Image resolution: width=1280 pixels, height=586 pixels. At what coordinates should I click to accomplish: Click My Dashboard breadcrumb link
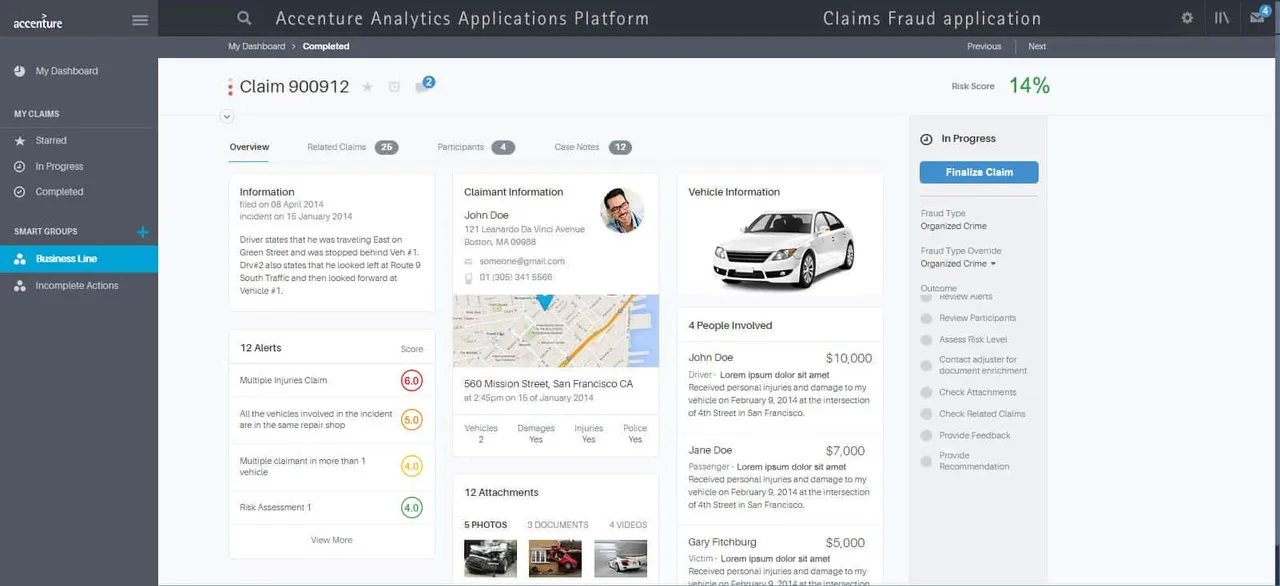click(x=256, y=46)
